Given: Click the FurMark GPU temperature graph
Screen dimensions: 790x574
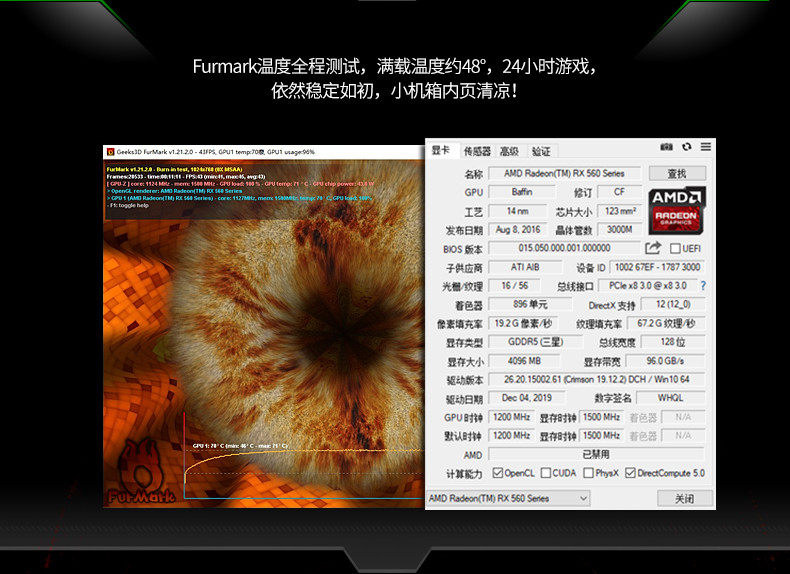Looking at the screenshot, I should 304,456.
